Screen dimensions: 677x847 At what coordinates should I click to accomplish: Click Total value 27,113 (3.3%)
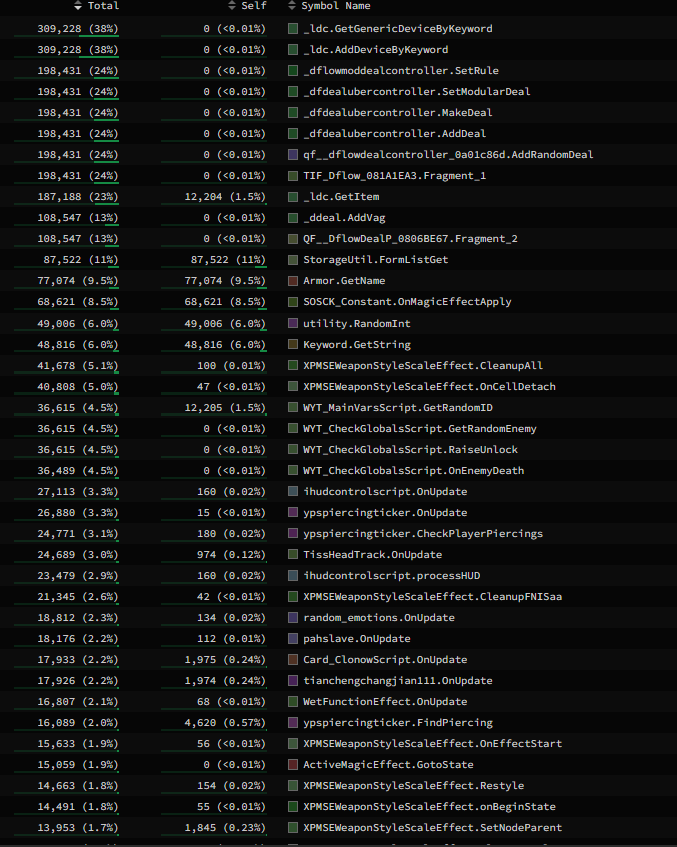point(78,492)
